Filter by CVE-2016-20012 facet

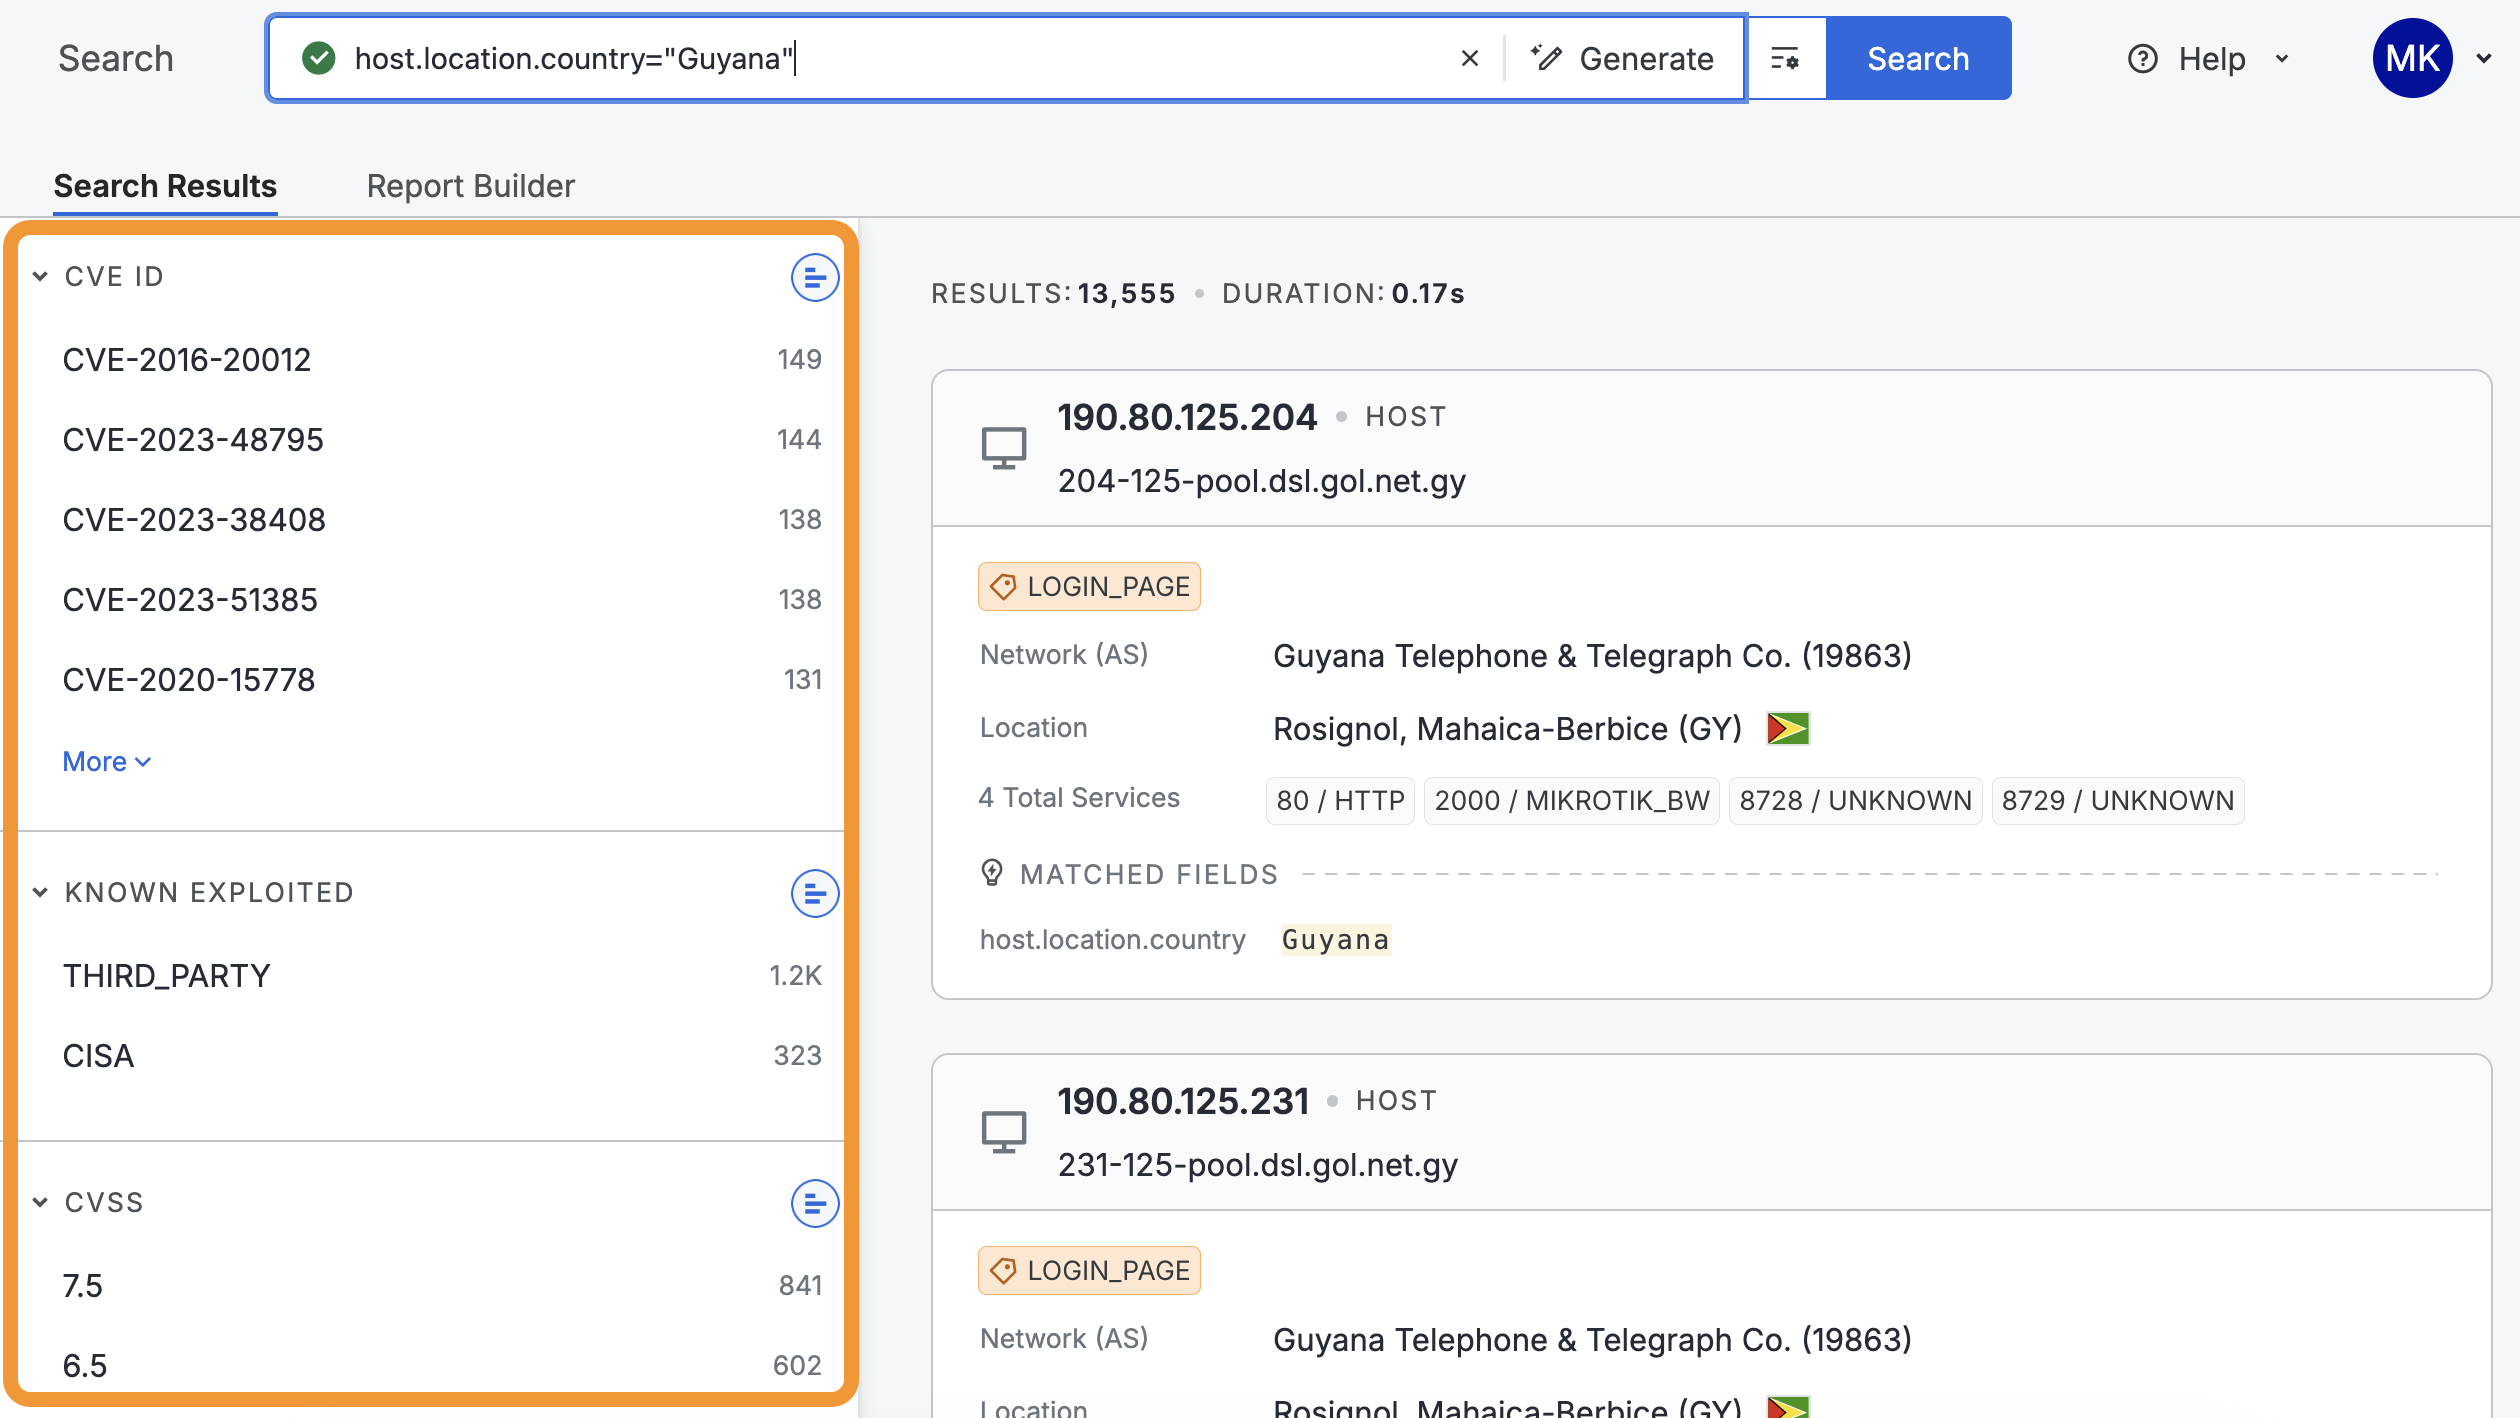pos(187,360)
